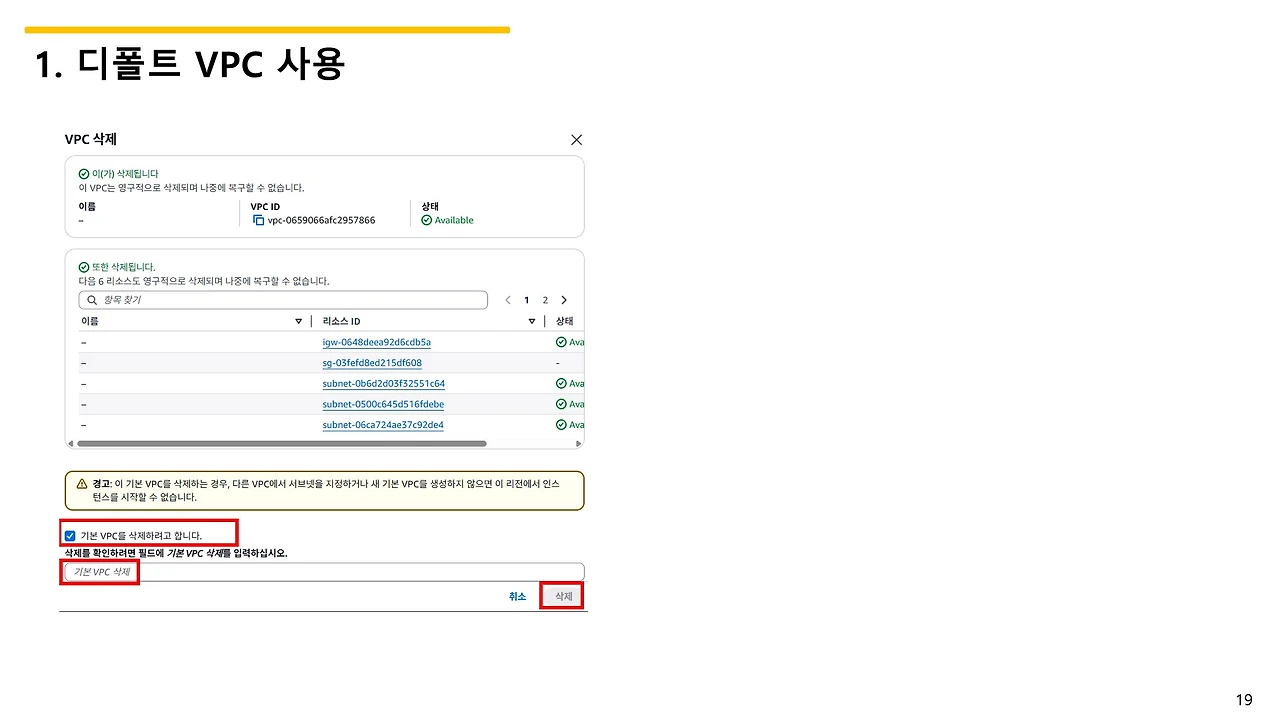
Task: Click the magnifier icon in 항목 찾기 search box
Action: [92, 299]
